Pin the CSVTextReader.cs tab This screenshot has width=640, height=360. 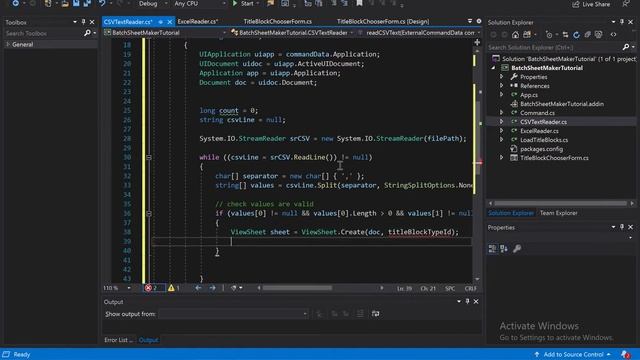[161, 22]
